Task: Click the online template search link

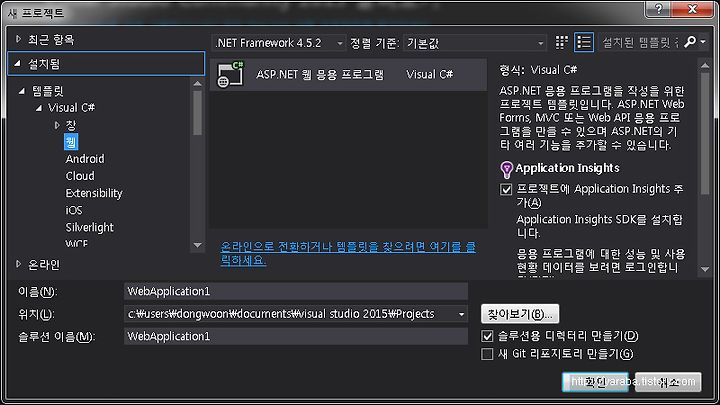Action: (348, 253)
